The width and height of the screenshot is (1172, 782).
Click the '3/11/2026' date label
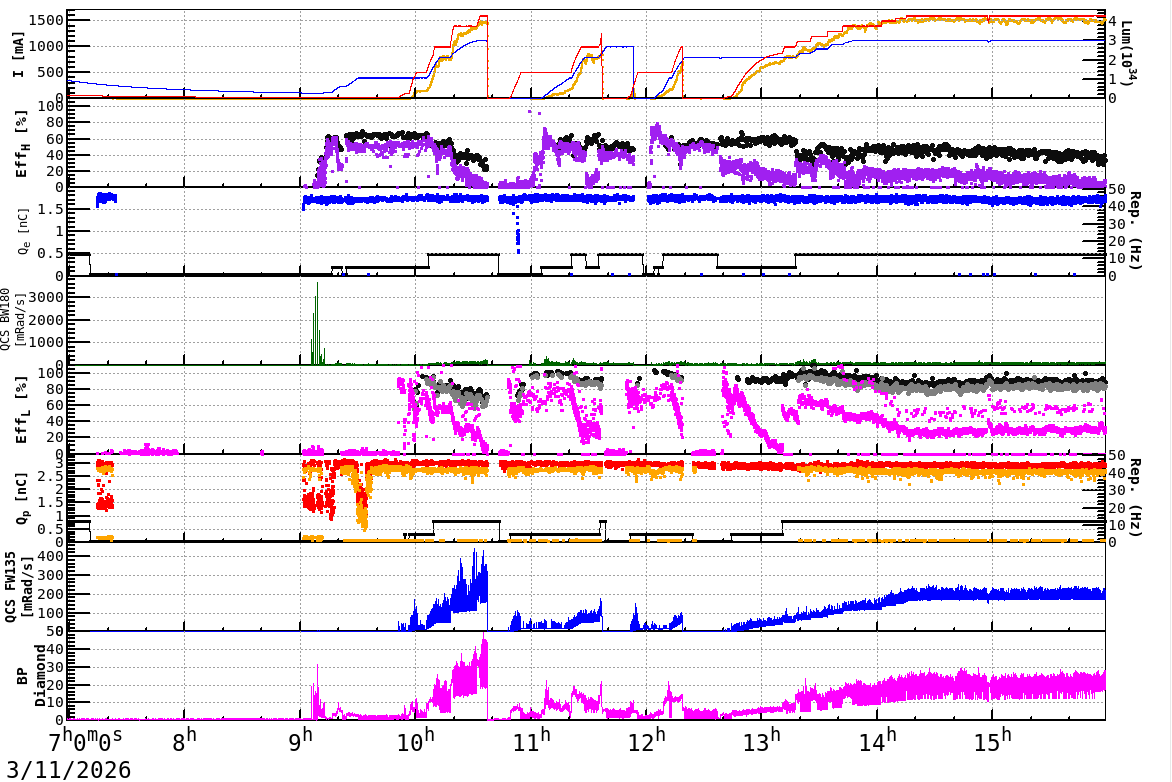(x=69, y=769)
